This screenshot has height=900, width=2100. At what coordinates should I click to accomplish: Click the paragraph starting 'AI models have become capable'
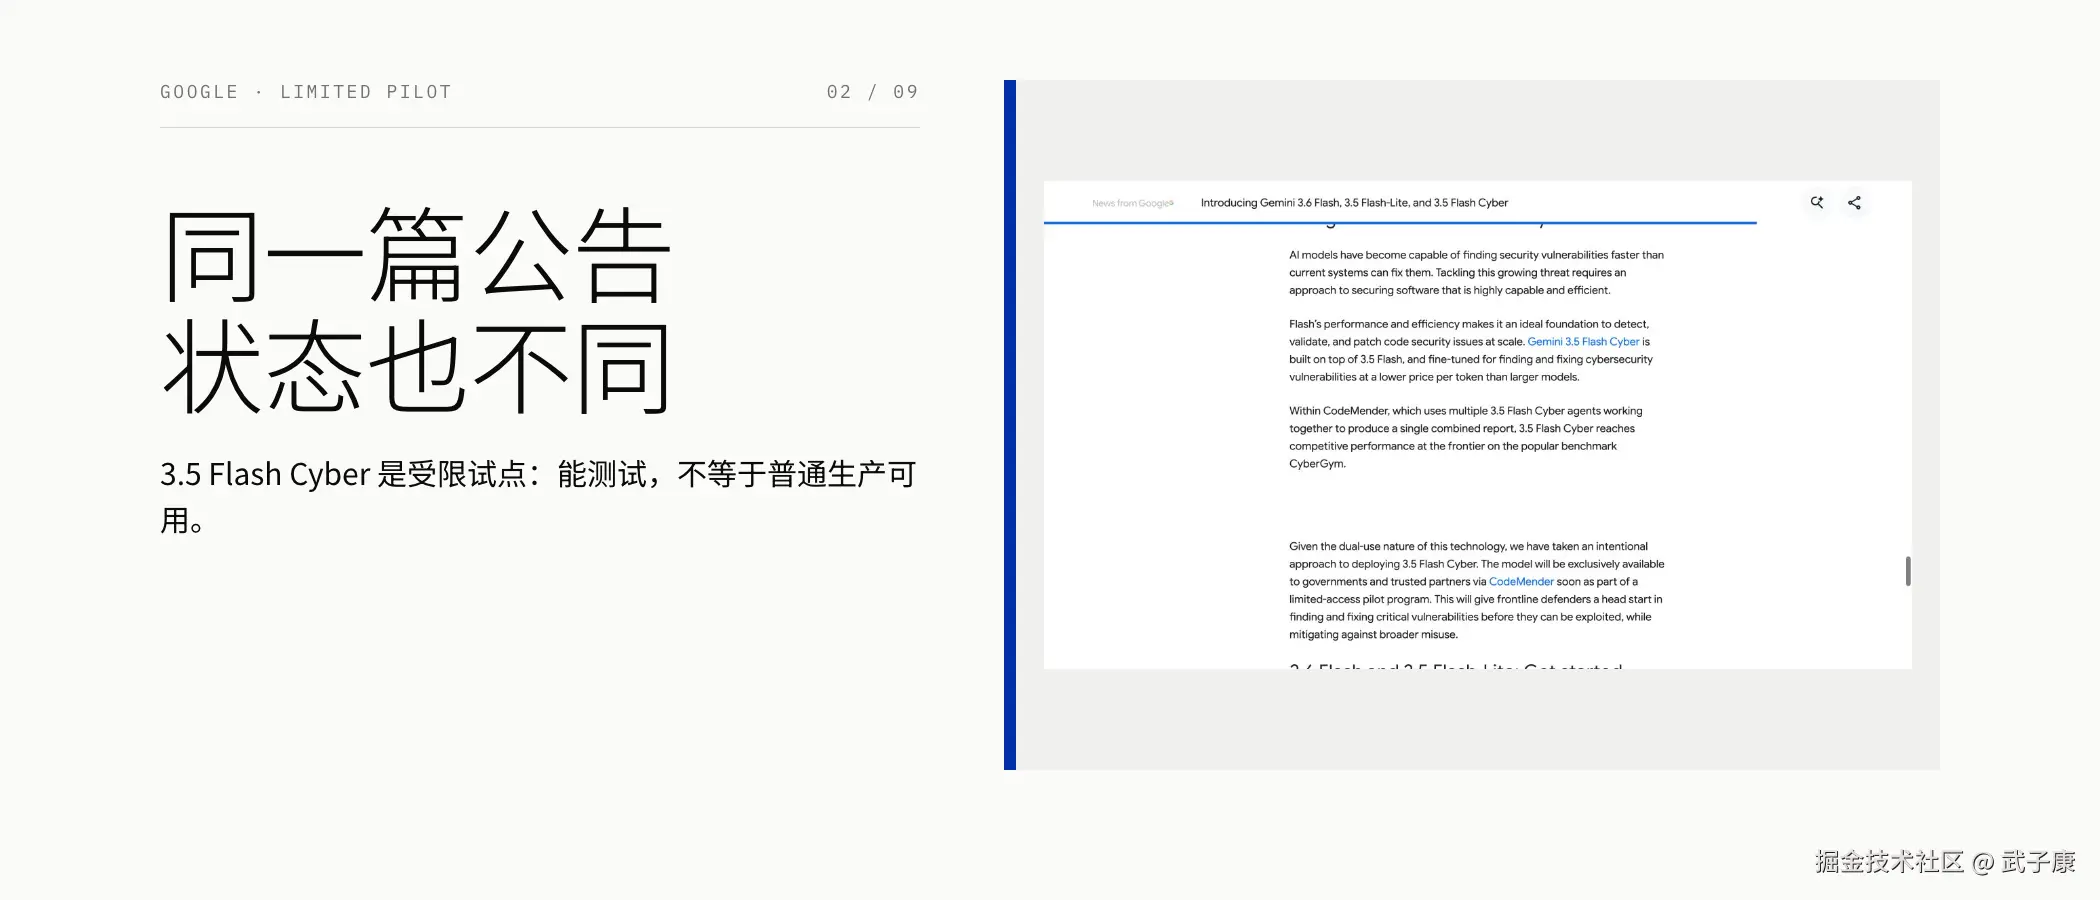click(x=1476, y=273)
